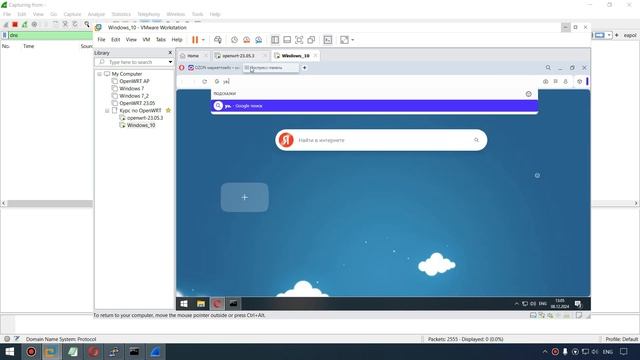Viewport: 640px width, 360px height.
Task: Select OpenWRT 23.05 in the library
Action: coord(137,103)
